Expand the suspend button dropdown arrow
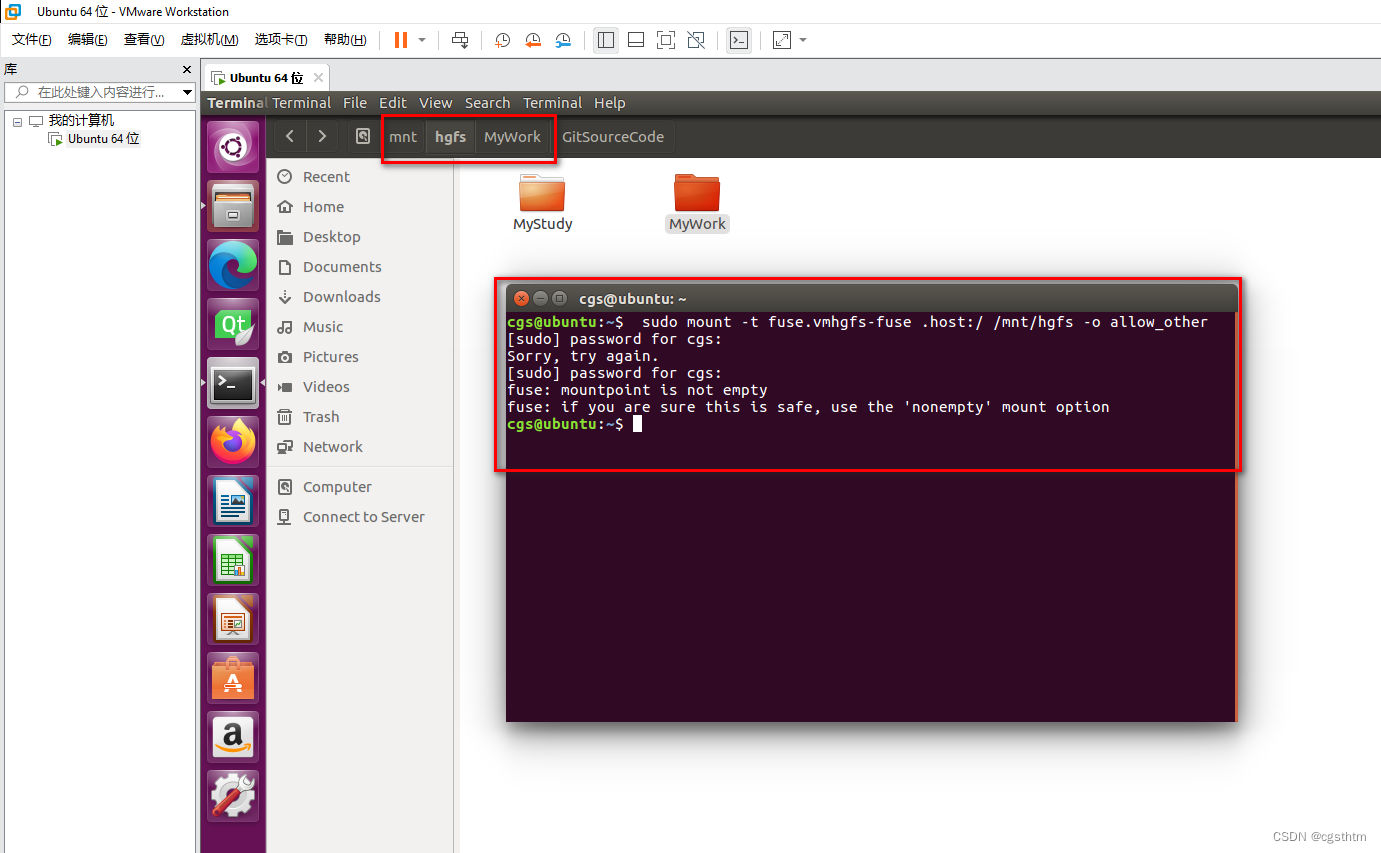 [x=421, y=40]
